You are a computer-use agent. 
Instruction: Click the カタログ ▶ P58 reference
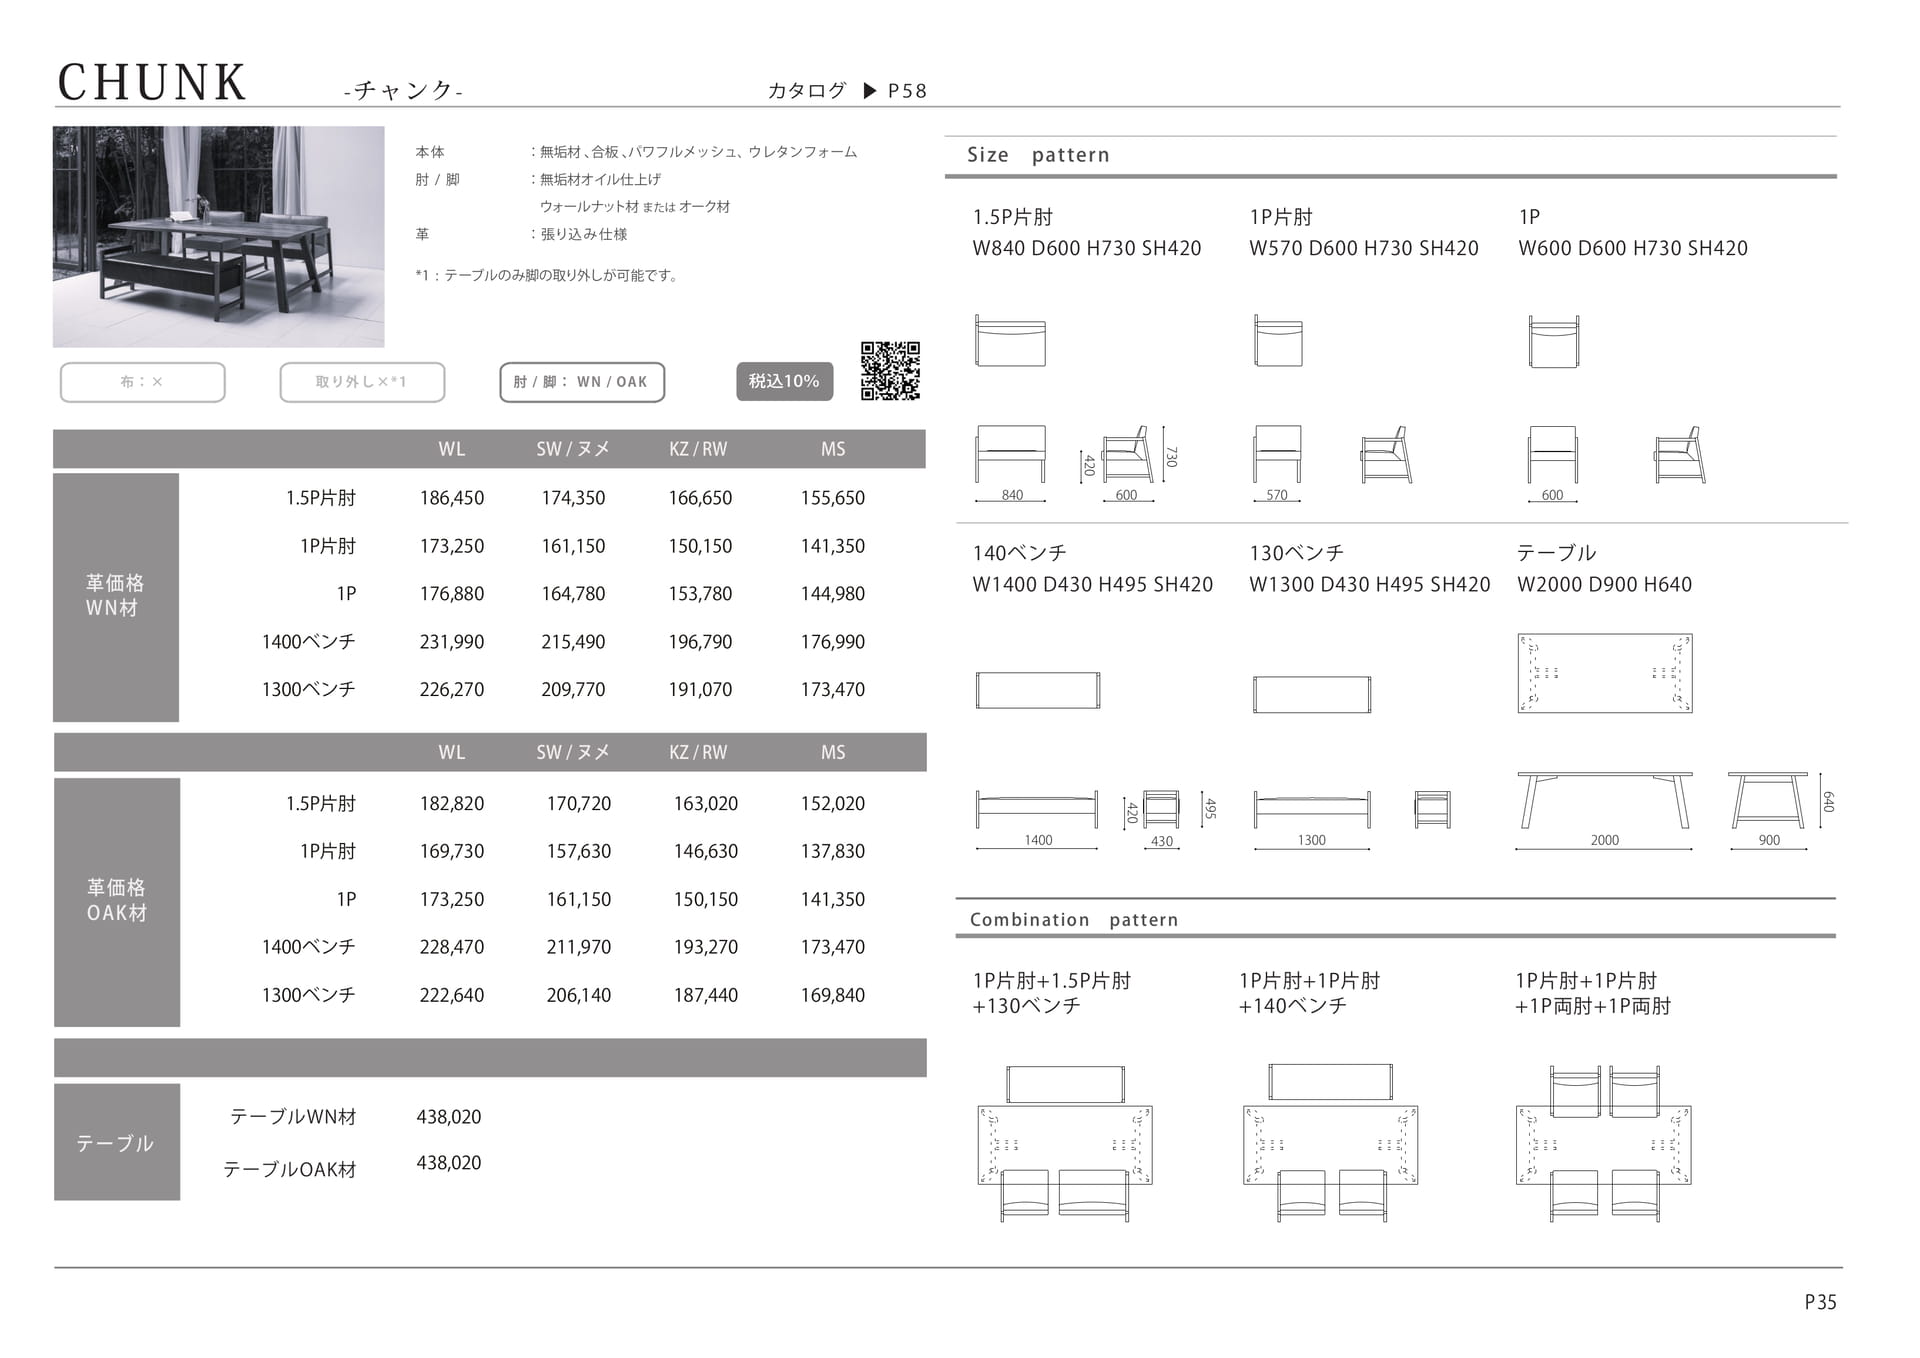[847, 91]
